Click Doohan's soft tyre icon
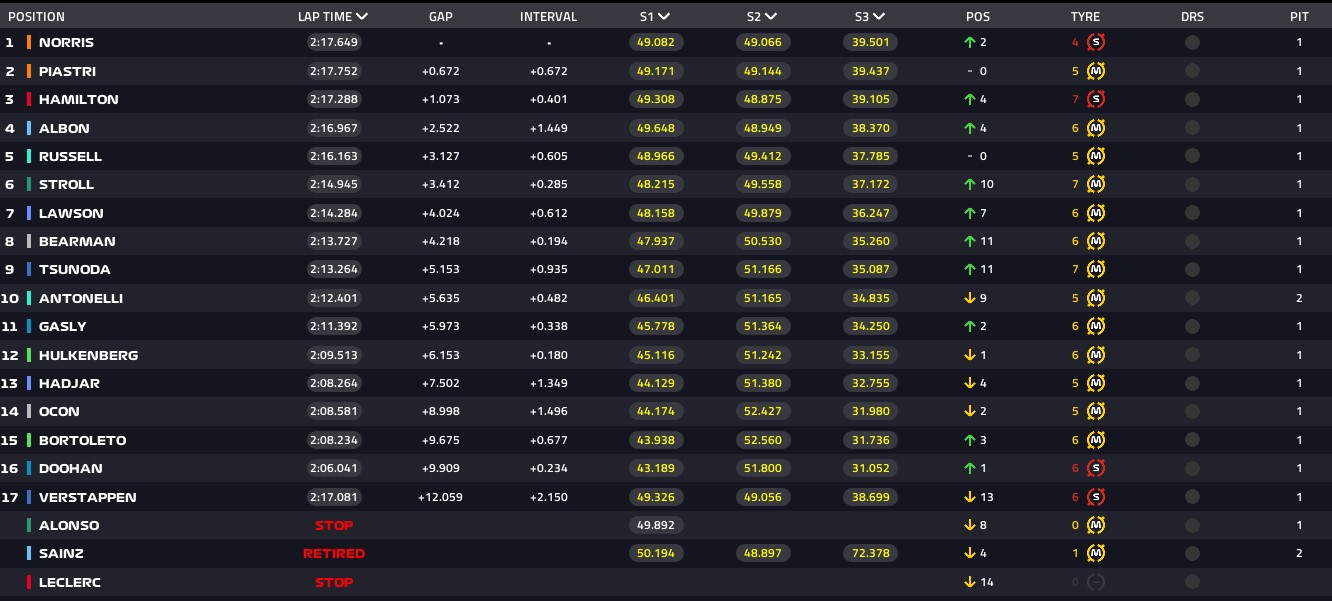The image size is (1332, 601). point(1096,469)
